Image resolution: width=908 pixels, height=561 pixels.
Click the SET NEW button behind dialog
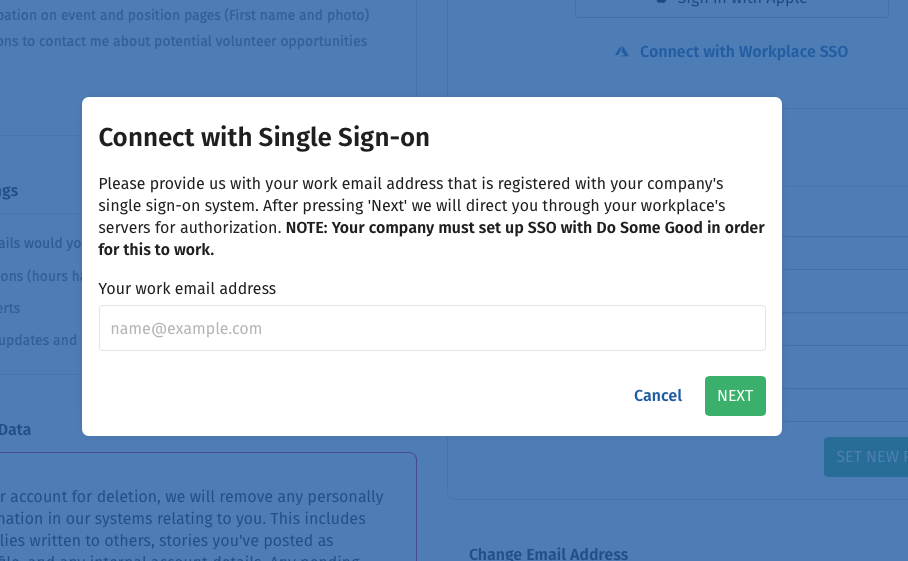pyautogui.click(x=866, y=457)
